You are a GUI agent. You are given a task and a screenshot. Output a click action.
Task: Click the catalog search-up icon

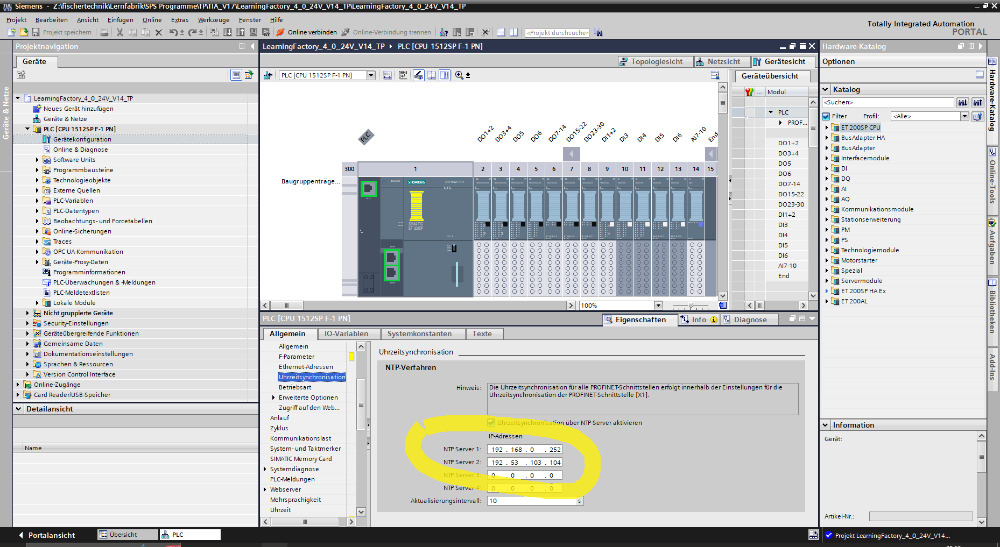[x=977, y=102]
